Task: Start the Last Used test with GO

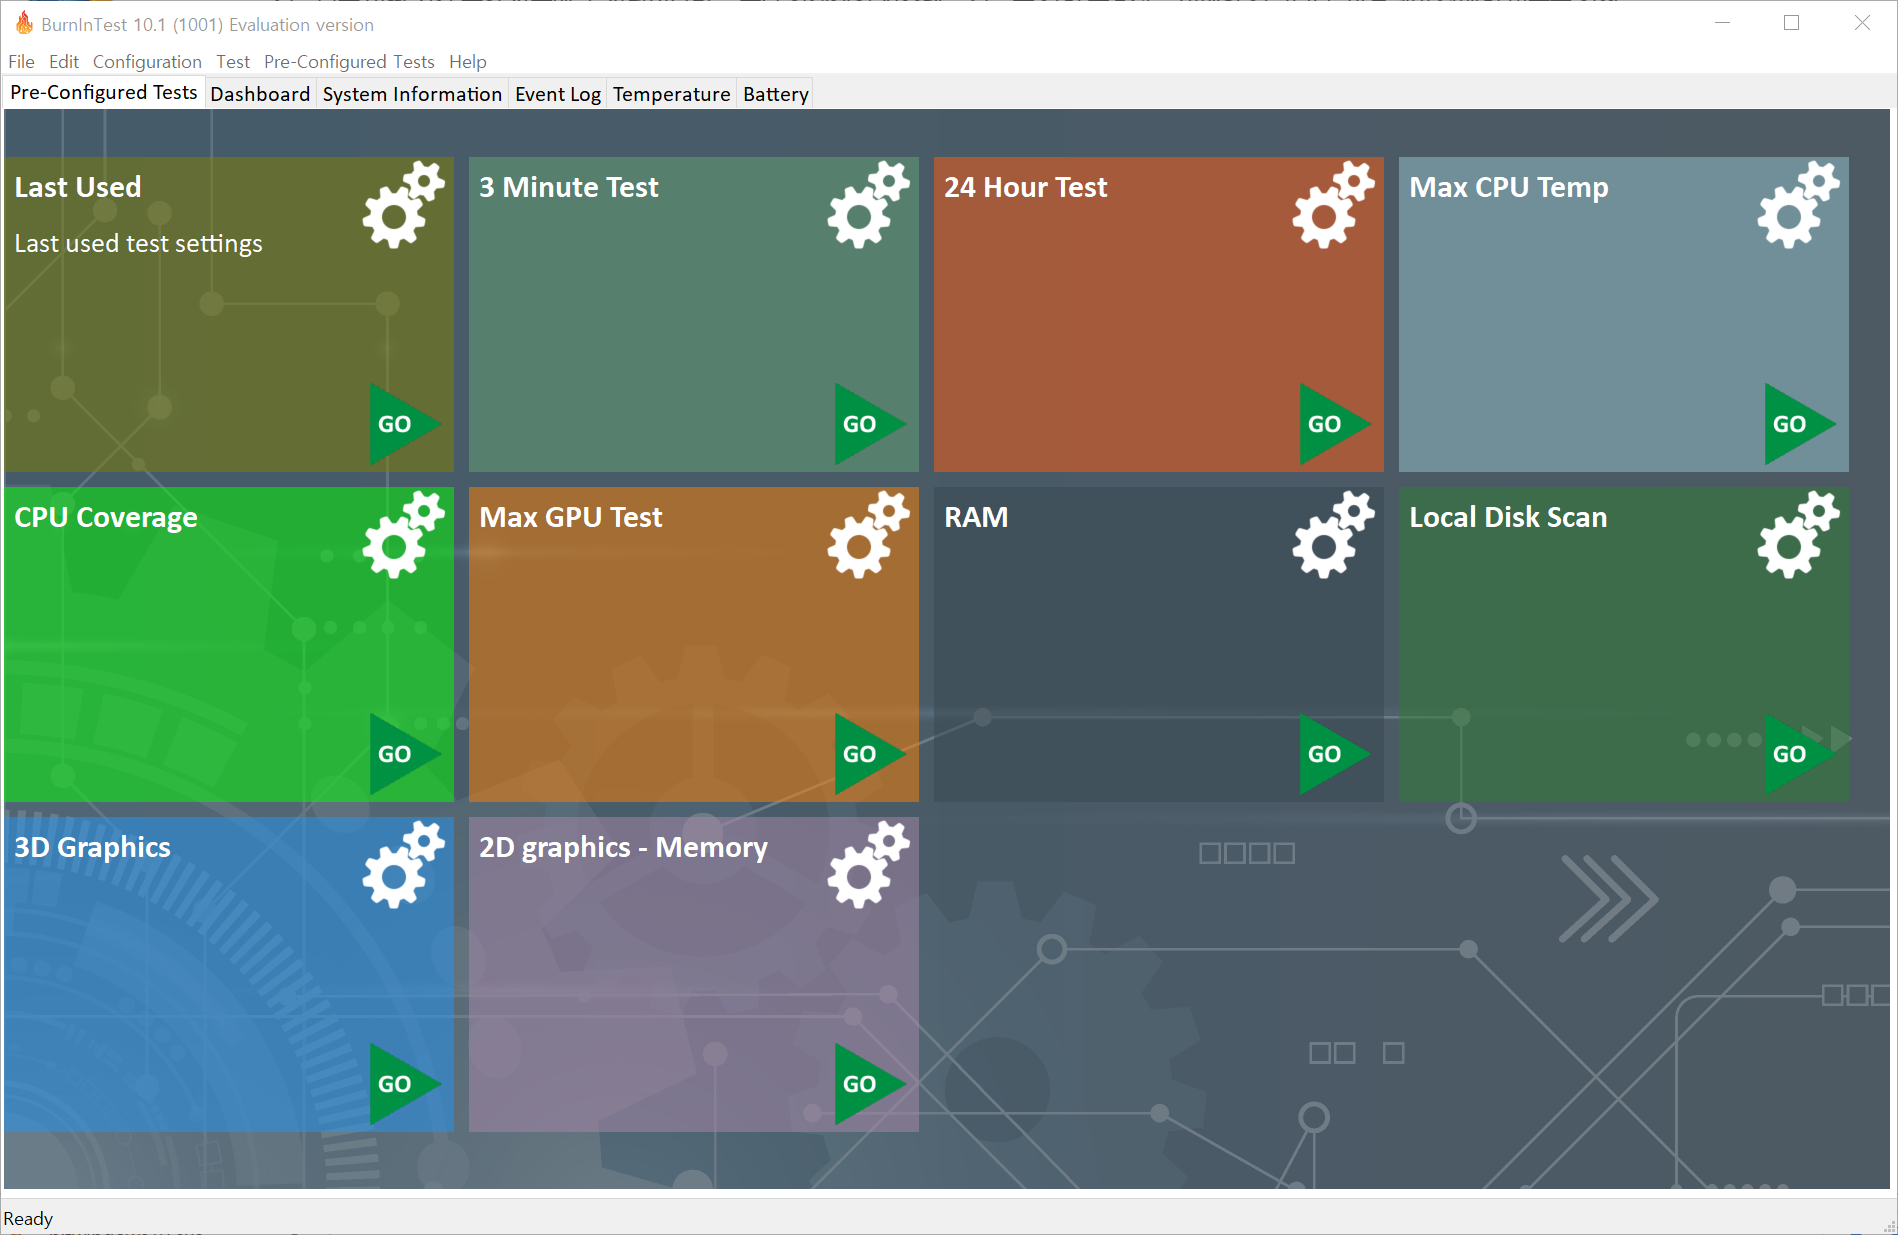Action: 405,424
